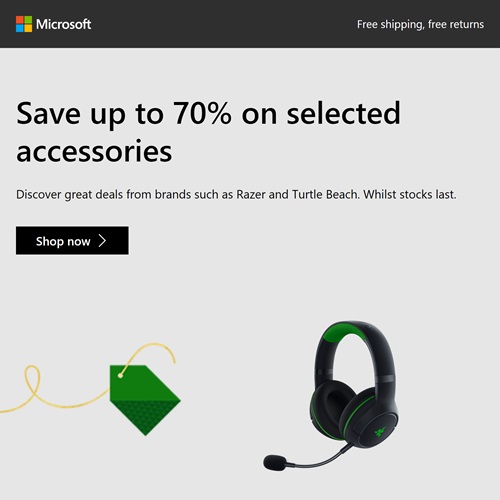This screenshot has width=500, height=500.
Task: Click the headset's microphone tip
Action: [x=275, y=463]
